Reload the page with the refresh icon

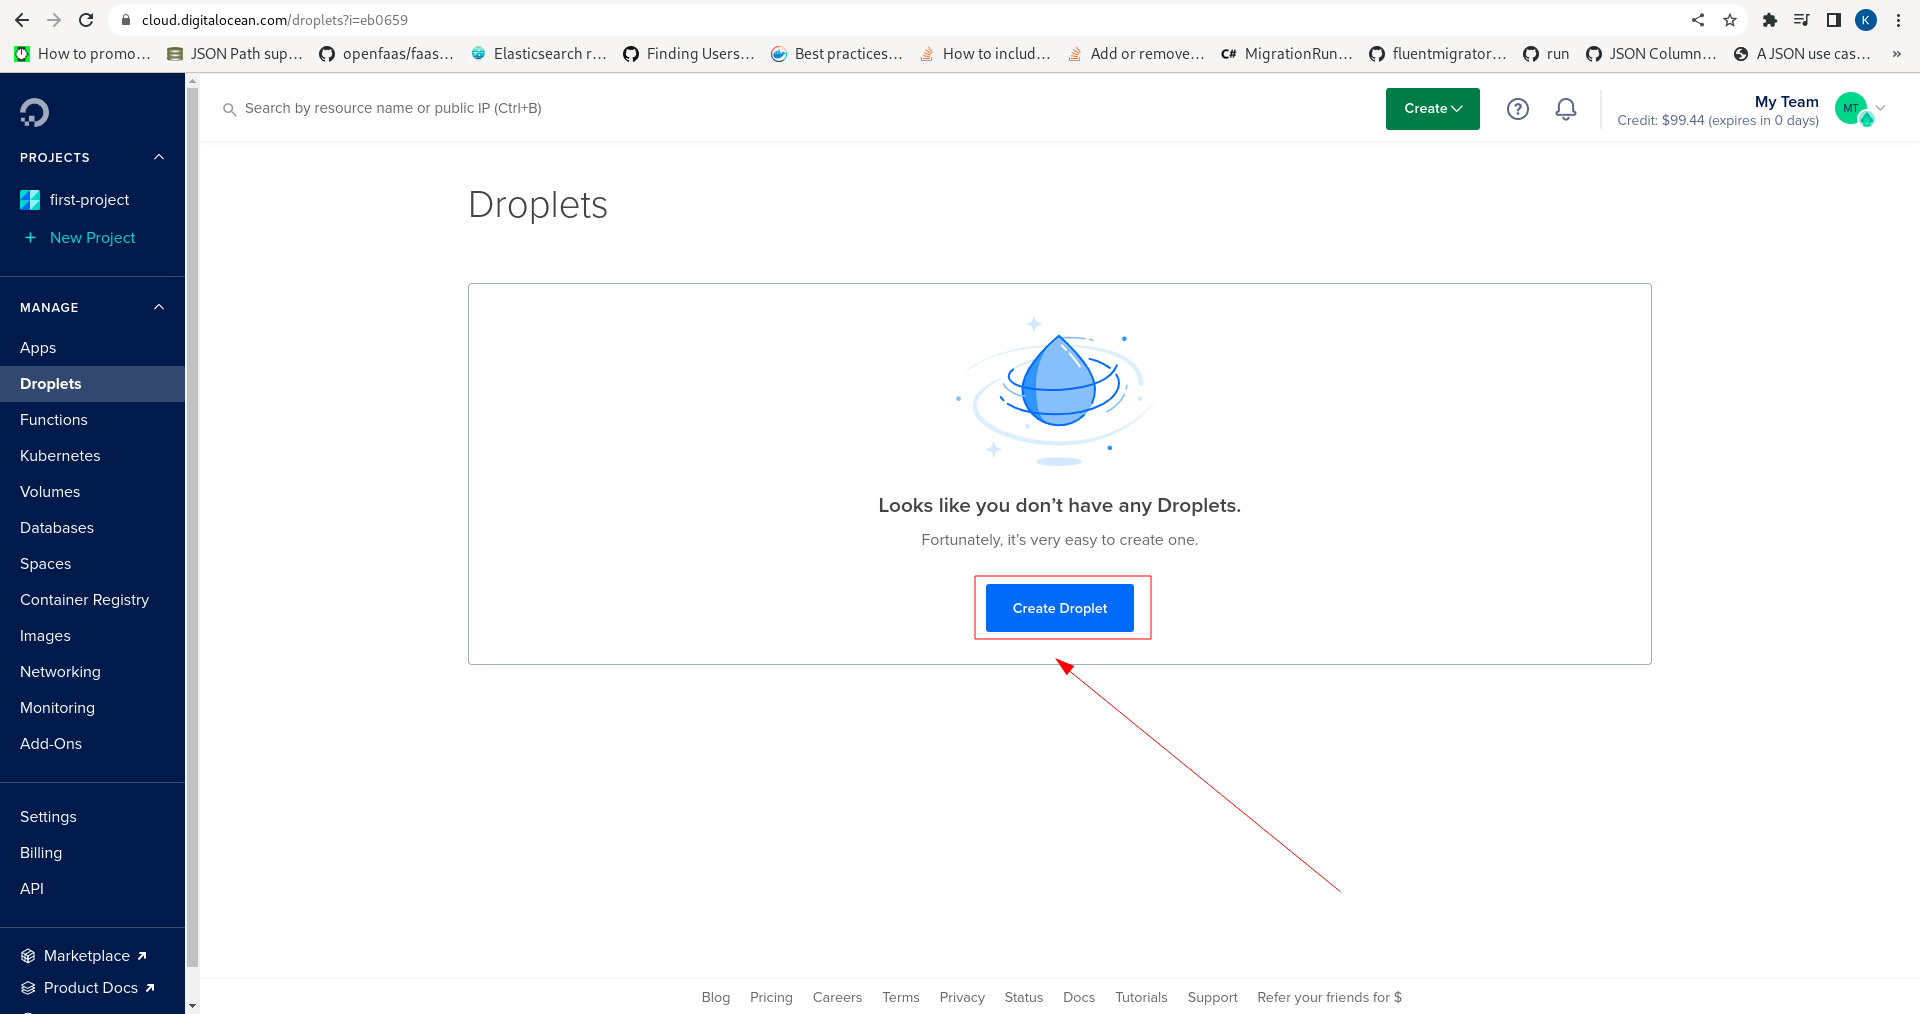coord(86,20)
